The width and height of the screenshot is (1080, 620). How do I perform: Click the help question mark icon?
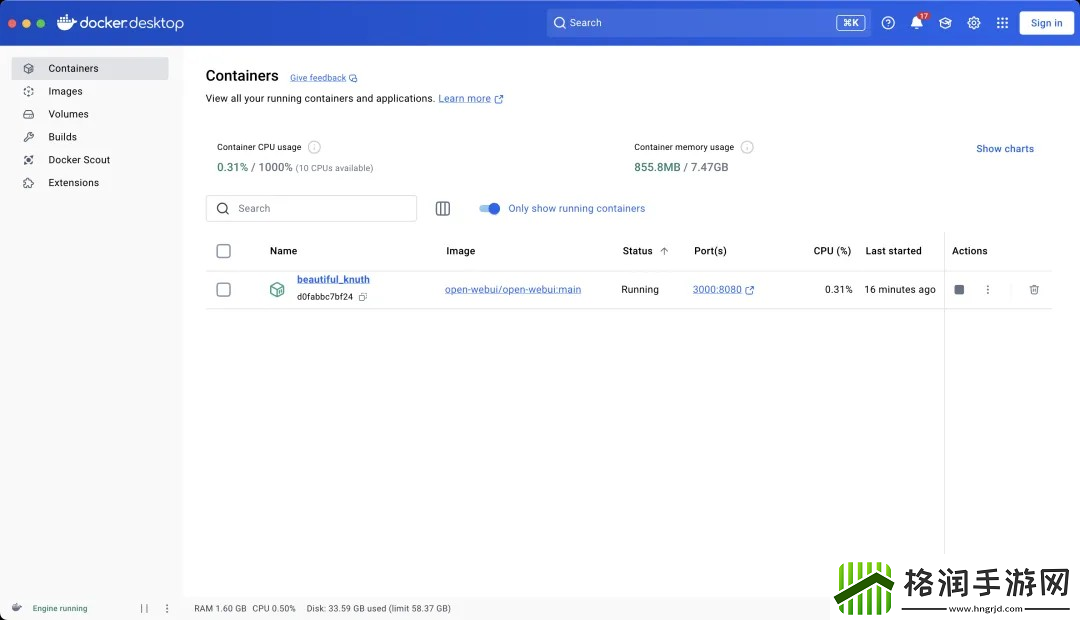pos(888,23)
